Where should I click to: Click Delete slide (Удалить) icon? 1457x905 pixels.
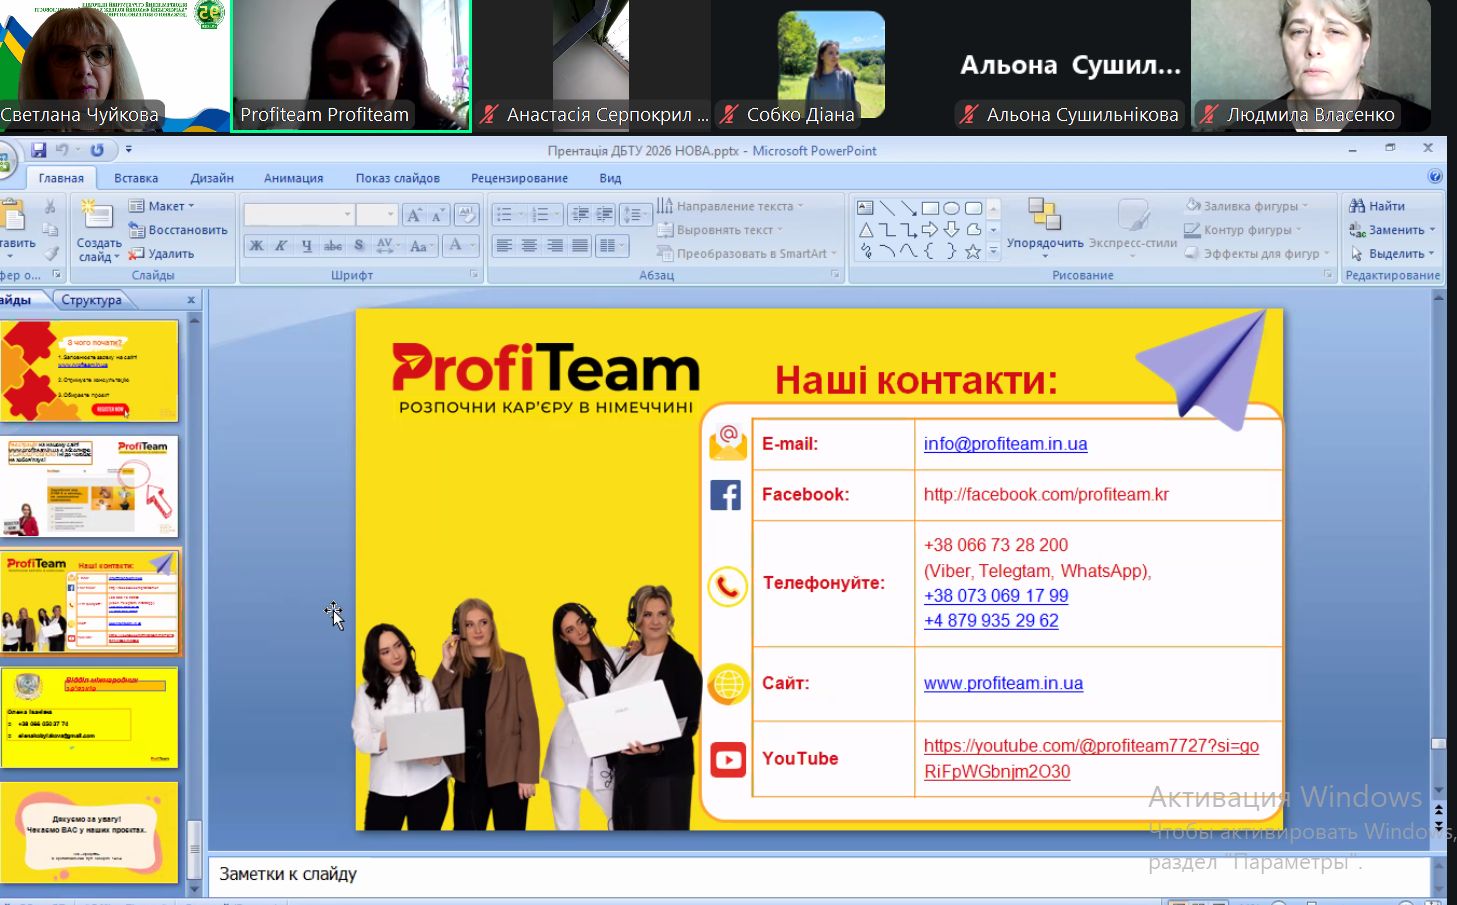tap(136, 254)
